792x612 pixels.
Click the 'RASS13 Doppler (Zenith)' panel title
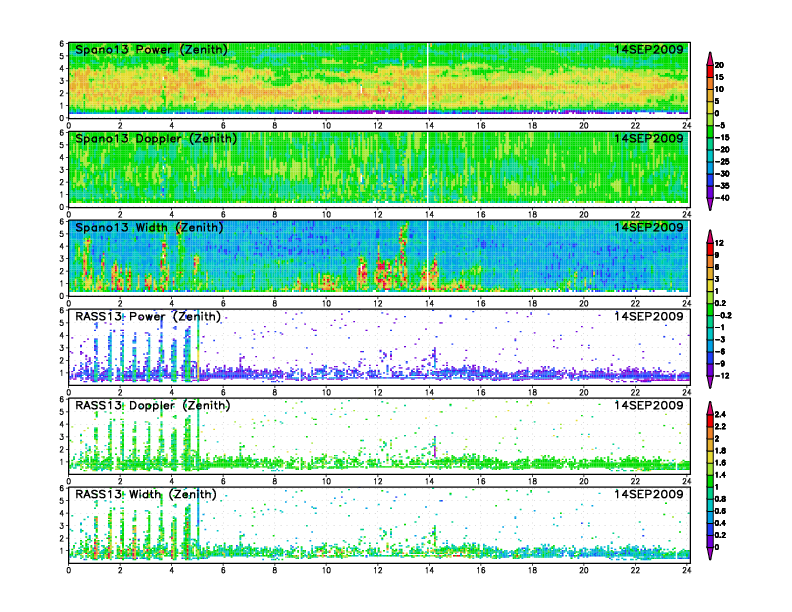coord(153,405)
